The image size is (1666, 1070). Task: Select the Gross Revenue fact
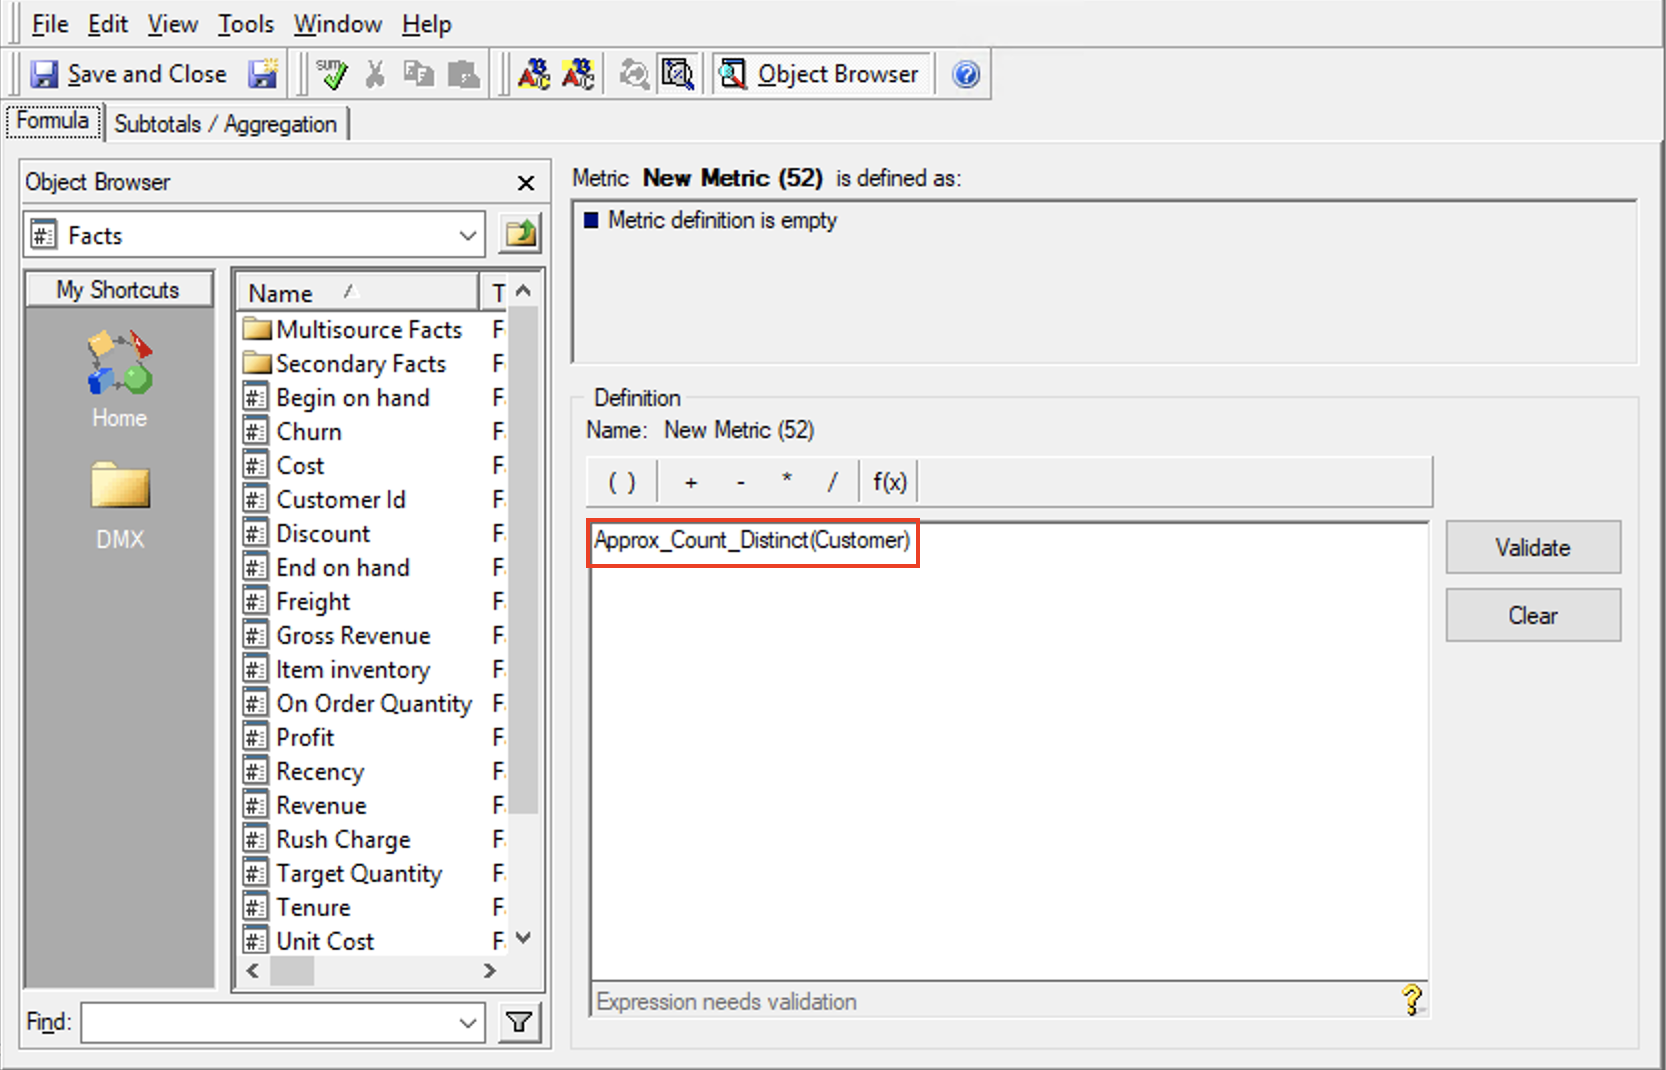pos(352,635)
